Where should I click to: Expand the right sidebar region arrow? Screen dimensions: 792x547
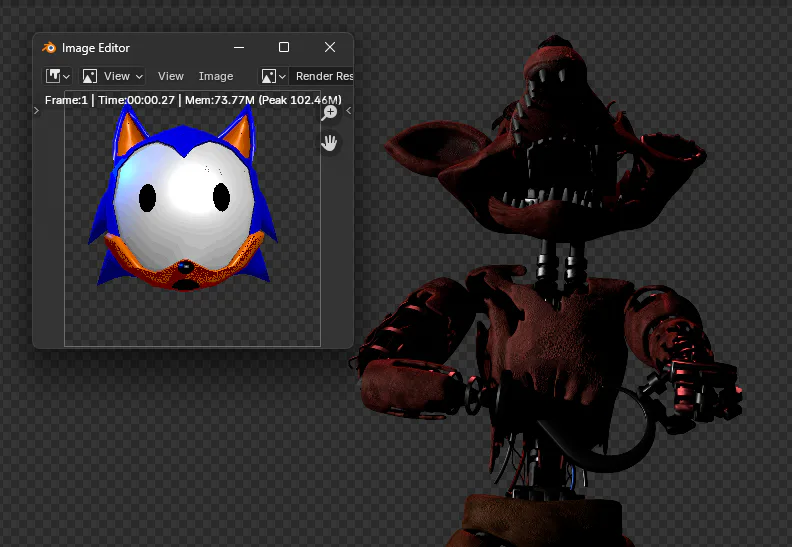[x=349, y=110]
